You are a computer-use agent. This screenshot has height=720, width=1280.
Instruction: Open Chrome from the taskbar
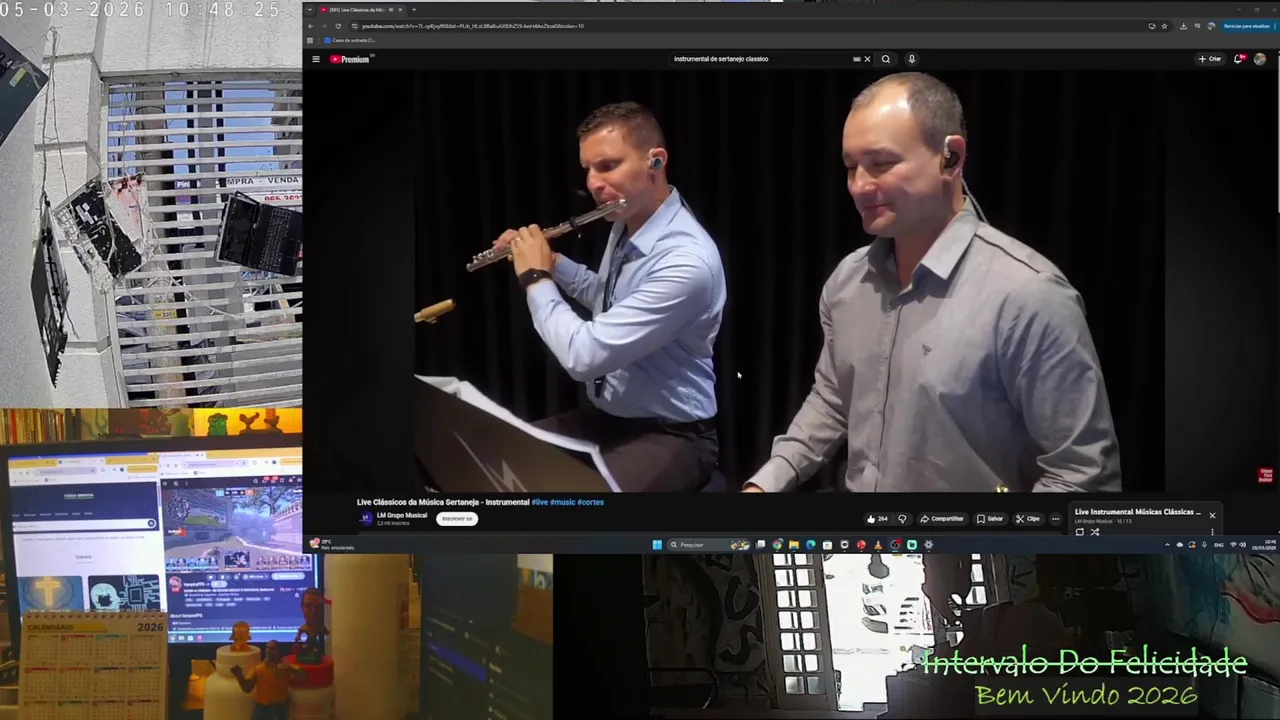(x=777, y=545)
